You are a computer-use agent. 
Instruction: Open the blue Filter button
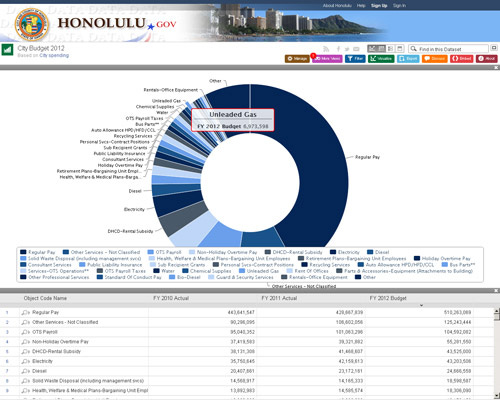click(355, 59)
